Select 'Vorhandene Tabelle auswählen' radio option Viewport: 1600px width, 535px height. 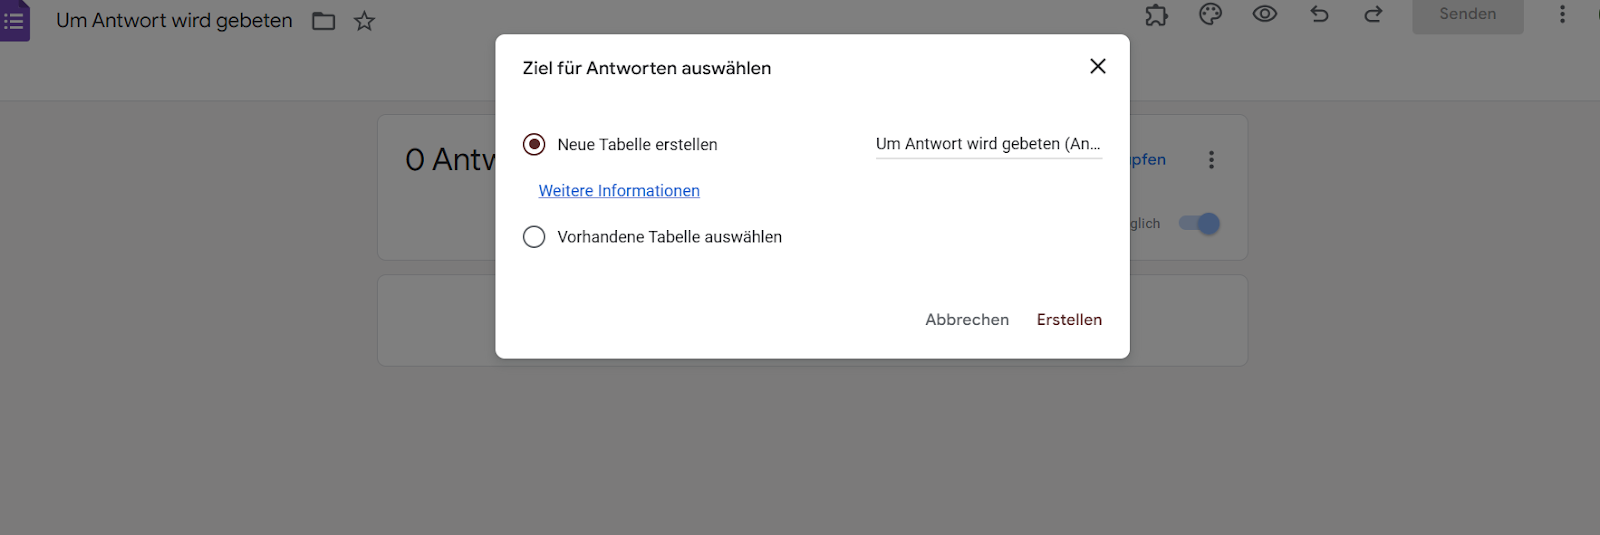click(x=534, y=237)
